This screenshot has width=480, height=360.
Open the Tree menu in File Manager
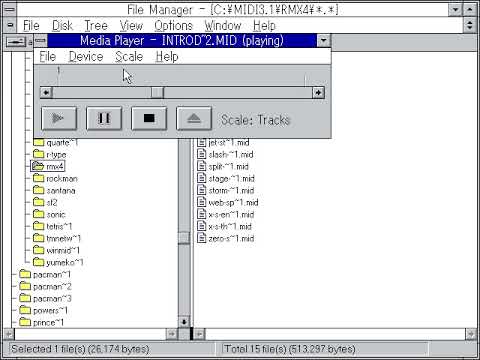point(96,26)
